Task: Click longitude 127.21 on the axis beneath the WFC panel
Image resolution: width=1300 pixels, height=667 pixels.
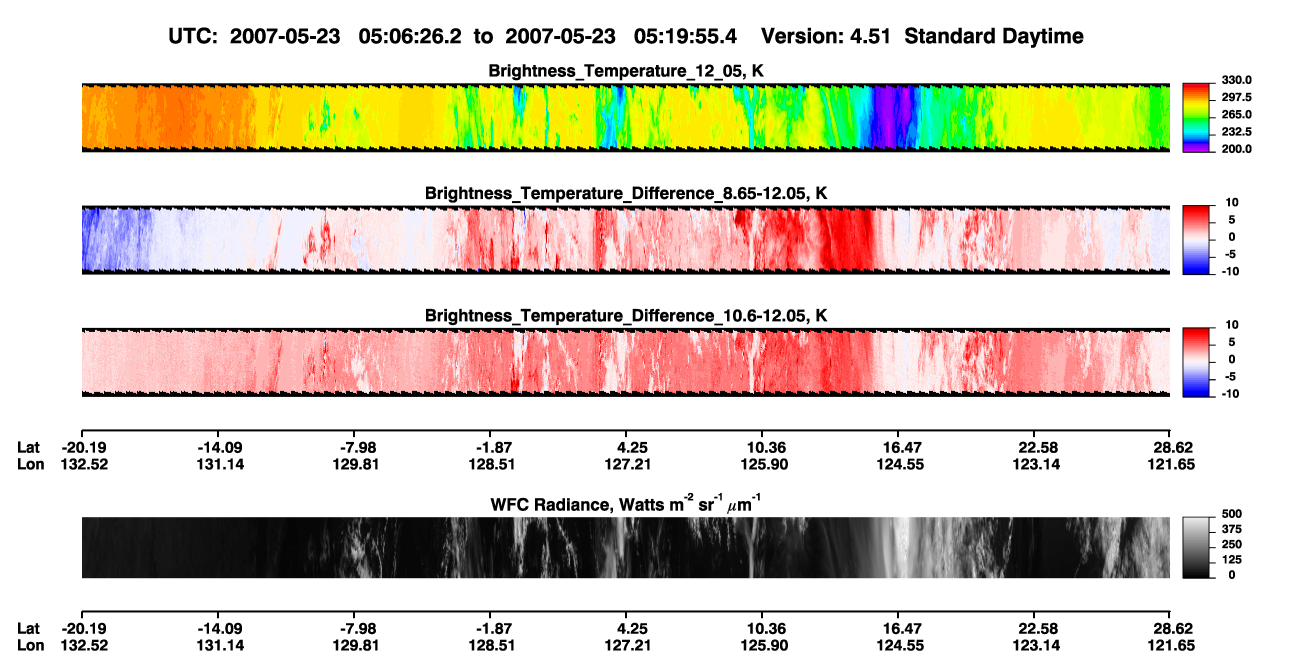Action: (626, 645)
